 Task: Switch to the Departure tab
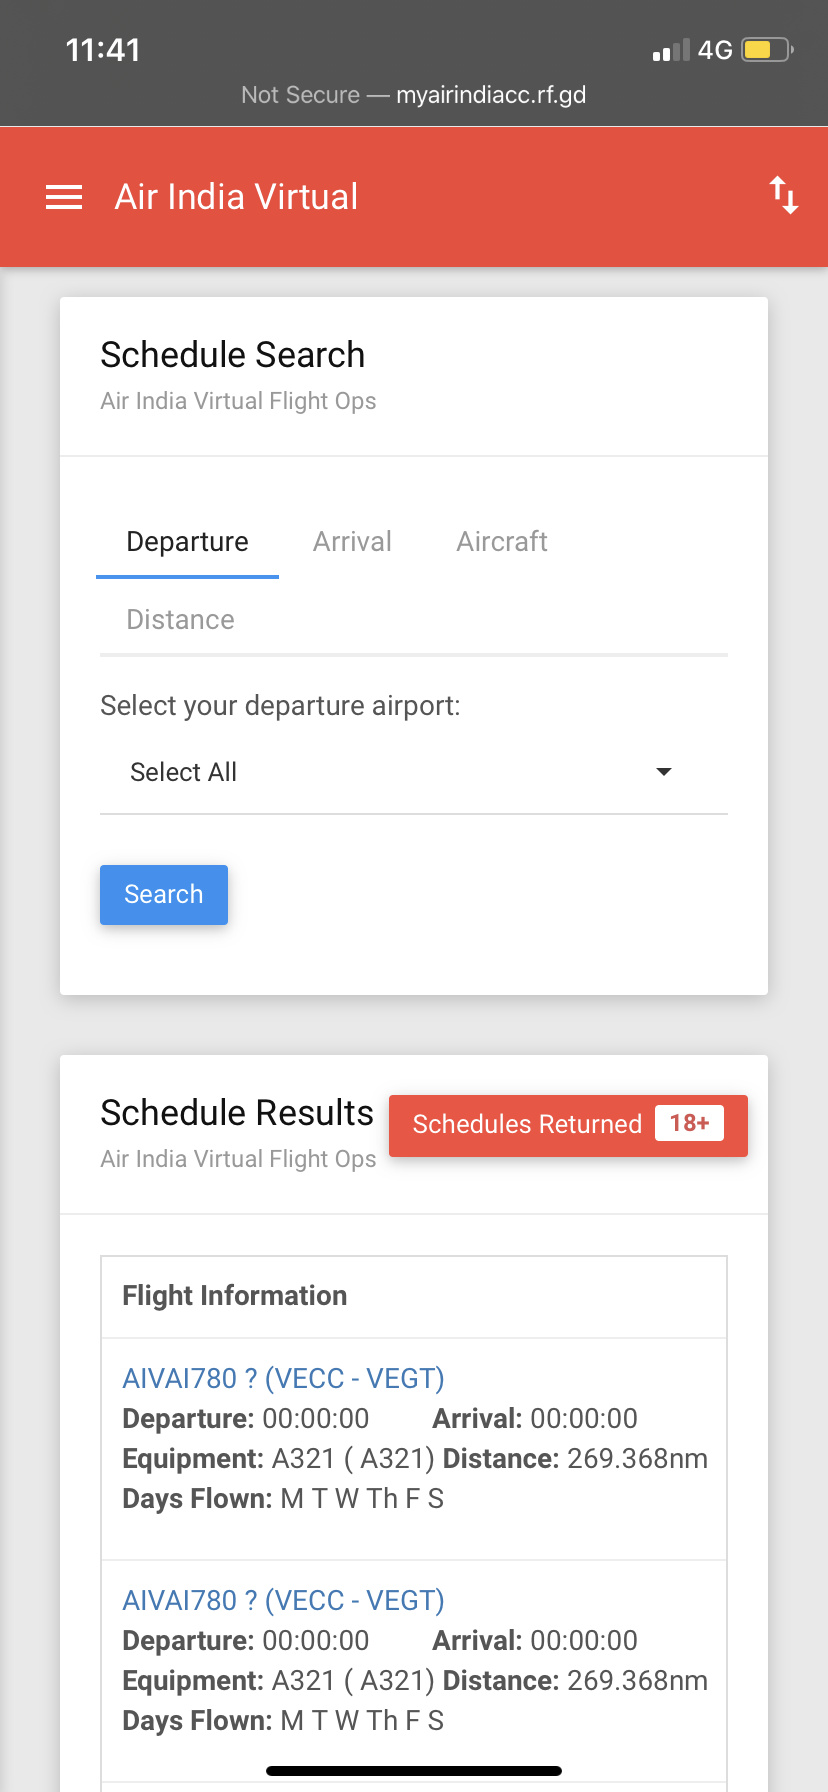(x=187, y=542)
